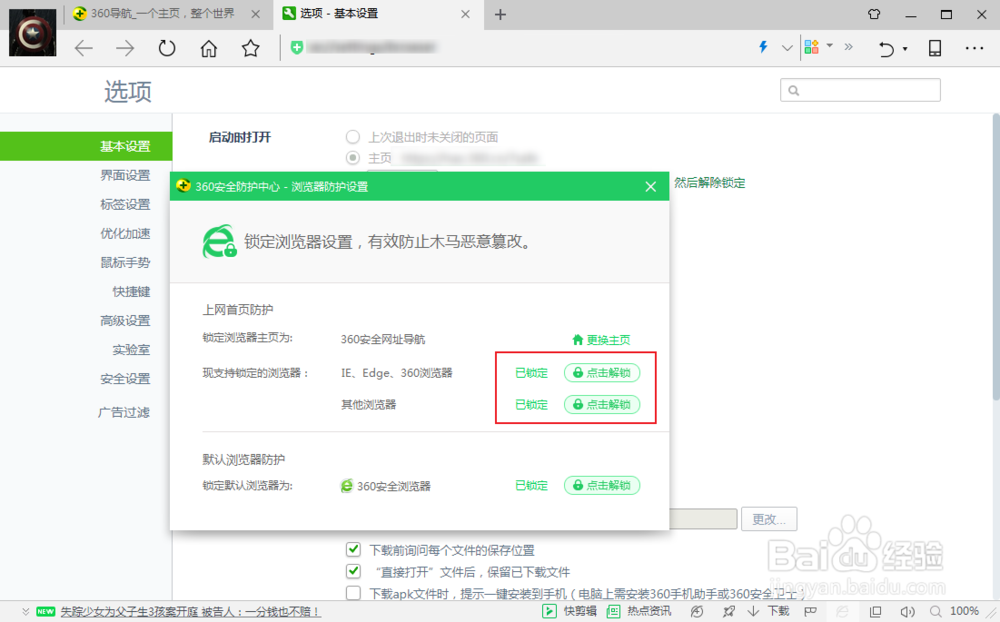Open 广告过滤 sidebar item

[124, 412]
